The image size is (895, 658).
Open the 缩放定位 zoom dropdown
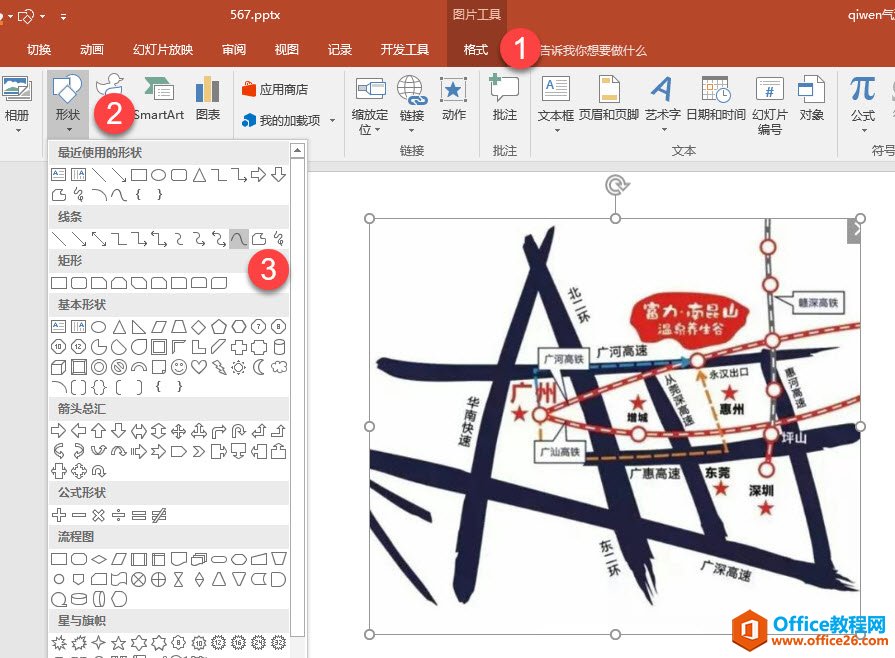[369, 106]
